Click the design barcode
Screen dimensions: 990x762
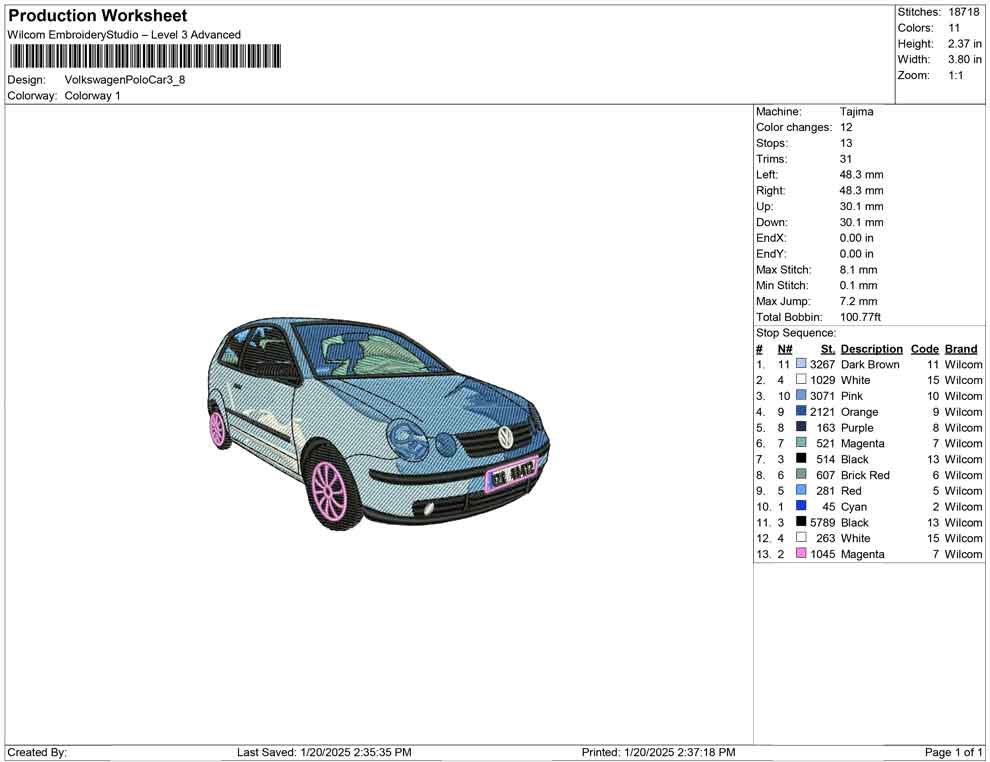click(143, 57)
